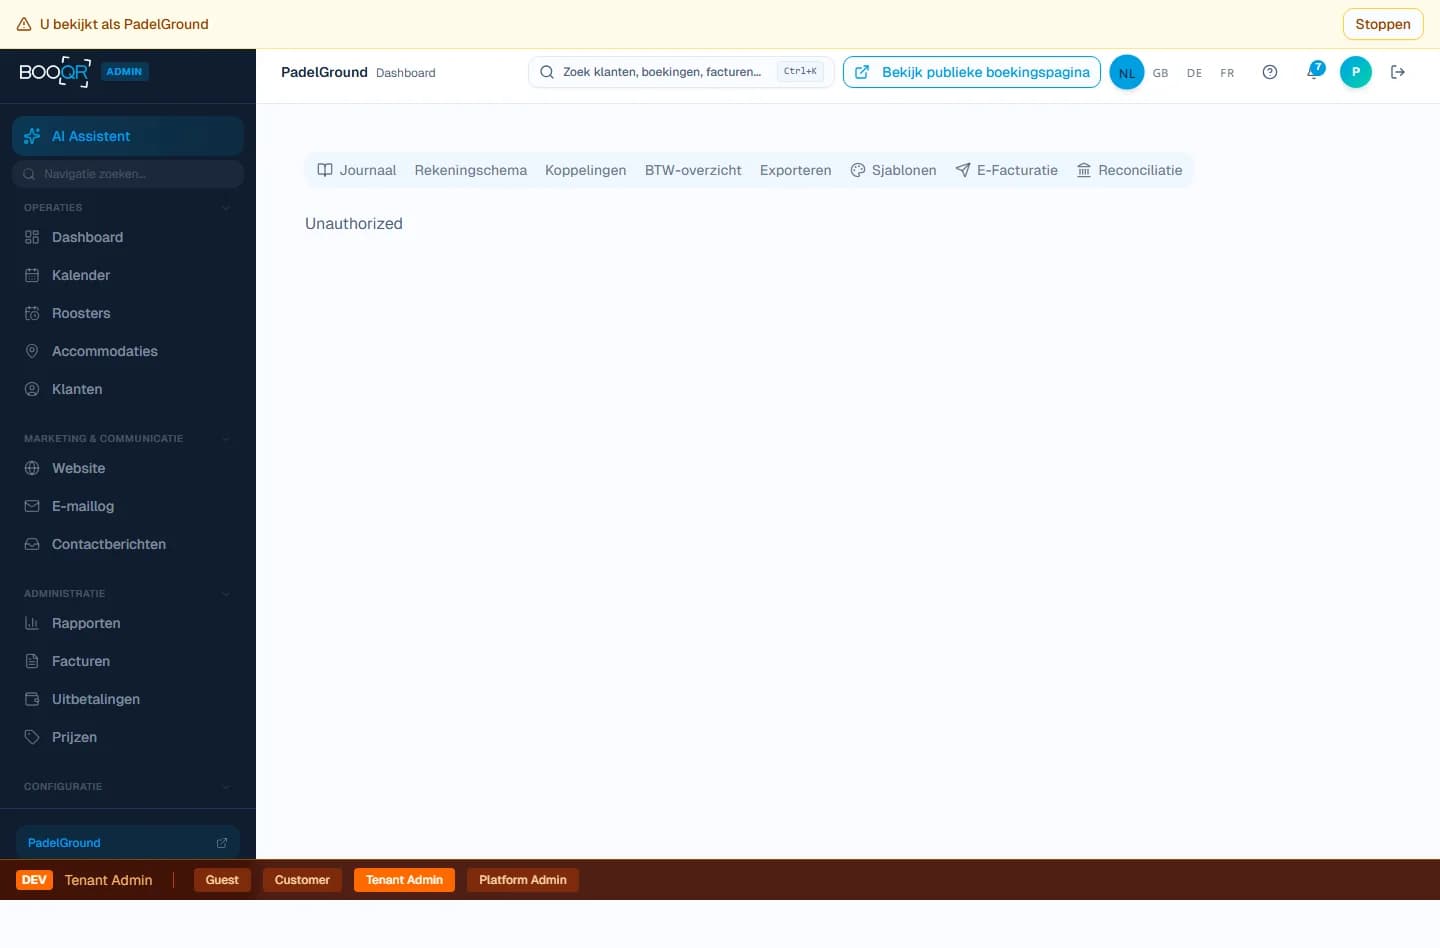Expand the CONFIGURATIE section
1440x948 pixels.
pos(226,787)
